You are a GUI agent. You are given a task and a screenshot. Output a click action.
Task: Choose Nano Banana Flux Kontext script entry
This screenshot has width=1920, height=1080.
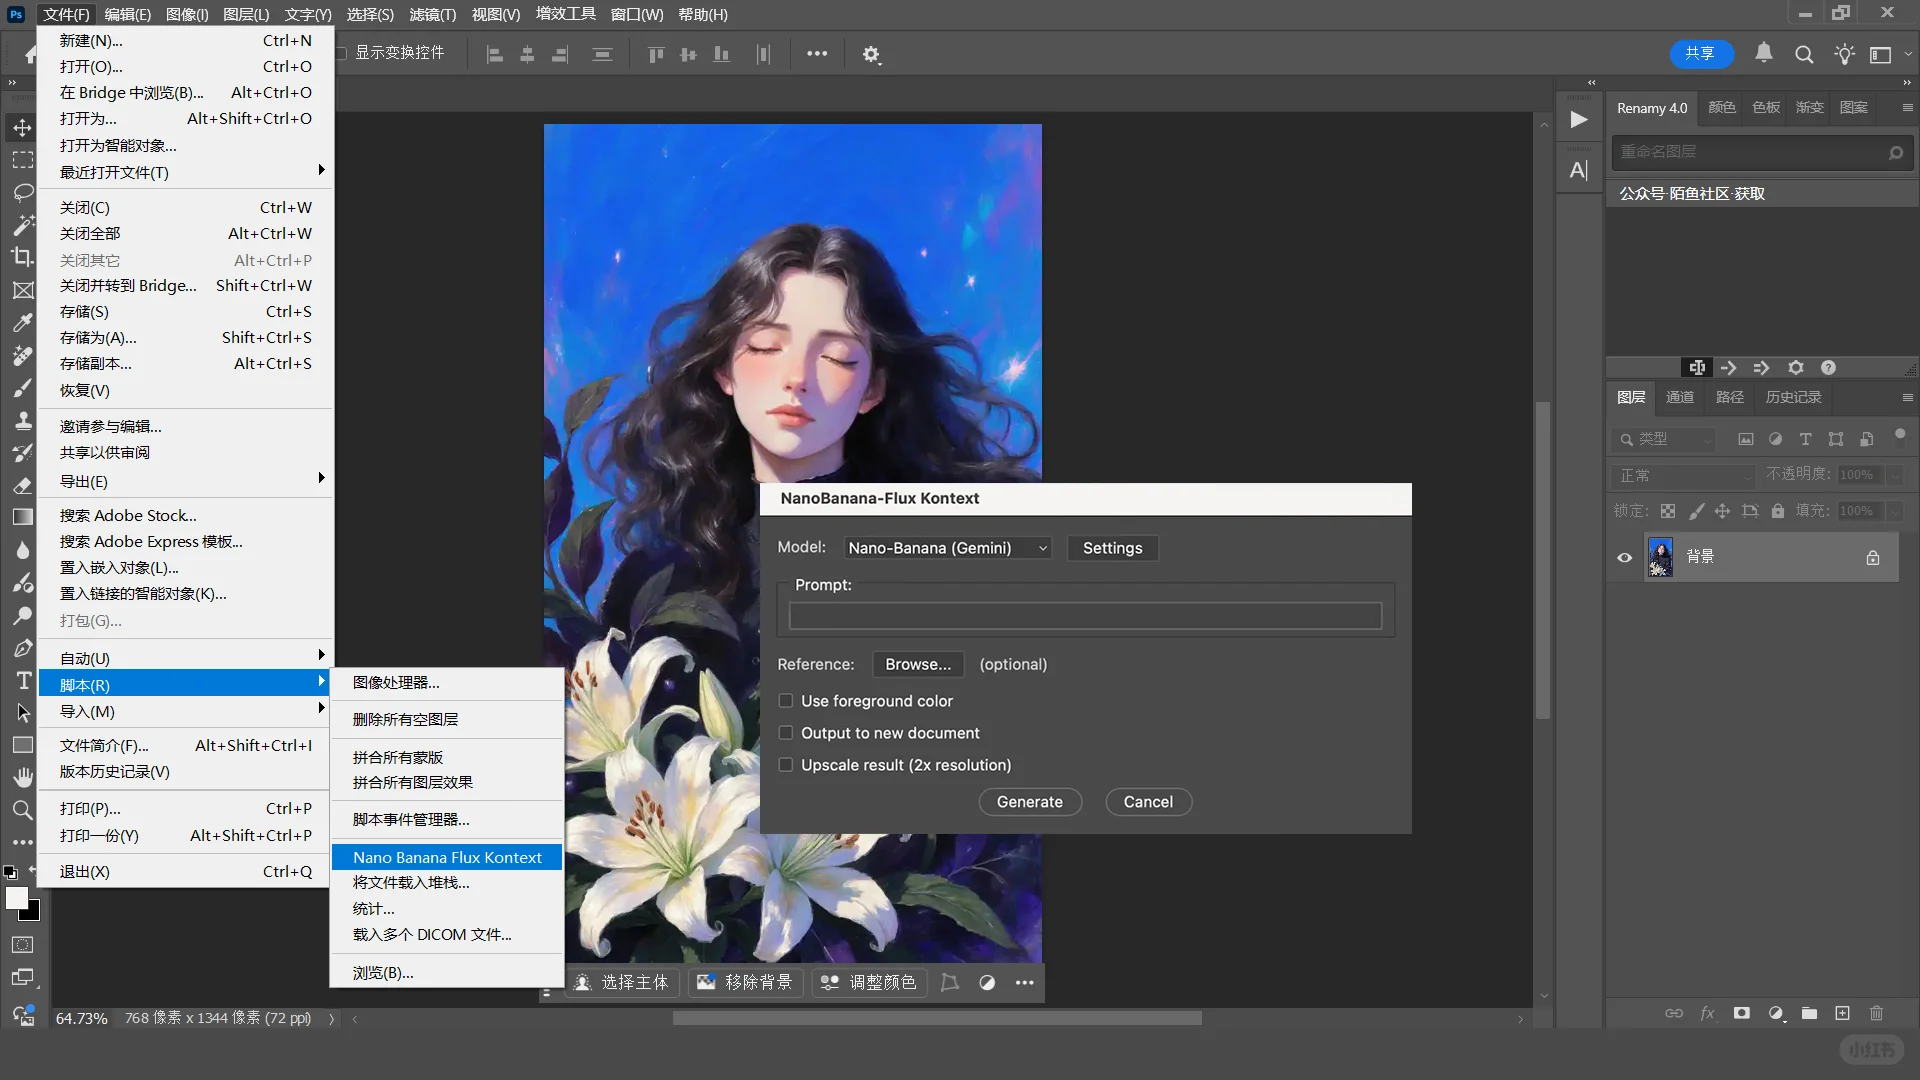coord(447,857)
